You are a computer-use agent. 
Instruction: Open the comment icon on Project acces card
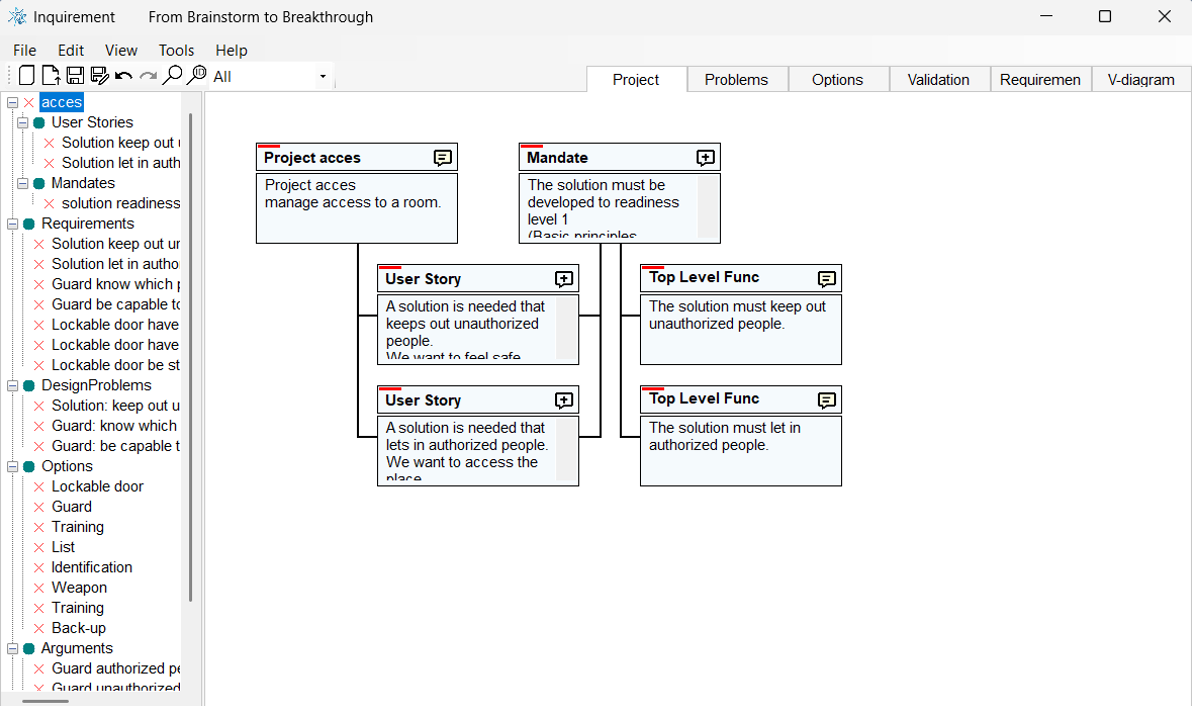point(442,158)
